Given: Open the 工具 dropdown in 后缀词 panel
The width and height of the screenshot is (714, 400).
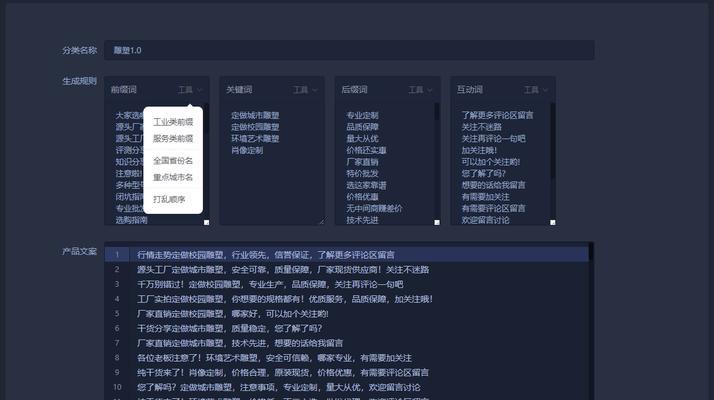Looking at the screenshot, I should (420, 90).
